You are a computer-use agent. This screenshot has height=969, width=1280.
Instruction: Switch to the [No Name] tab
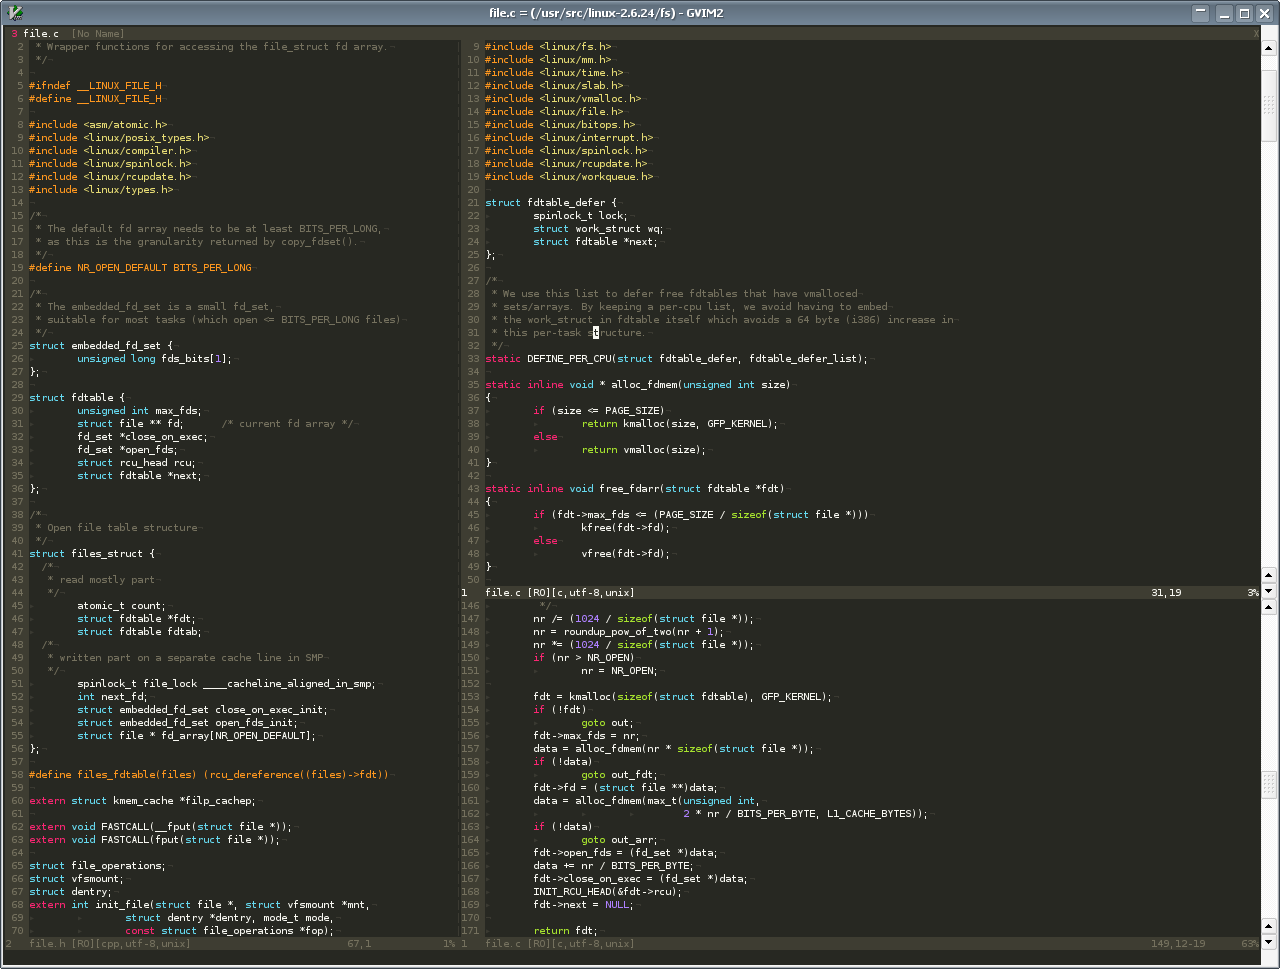coord(98,34)
